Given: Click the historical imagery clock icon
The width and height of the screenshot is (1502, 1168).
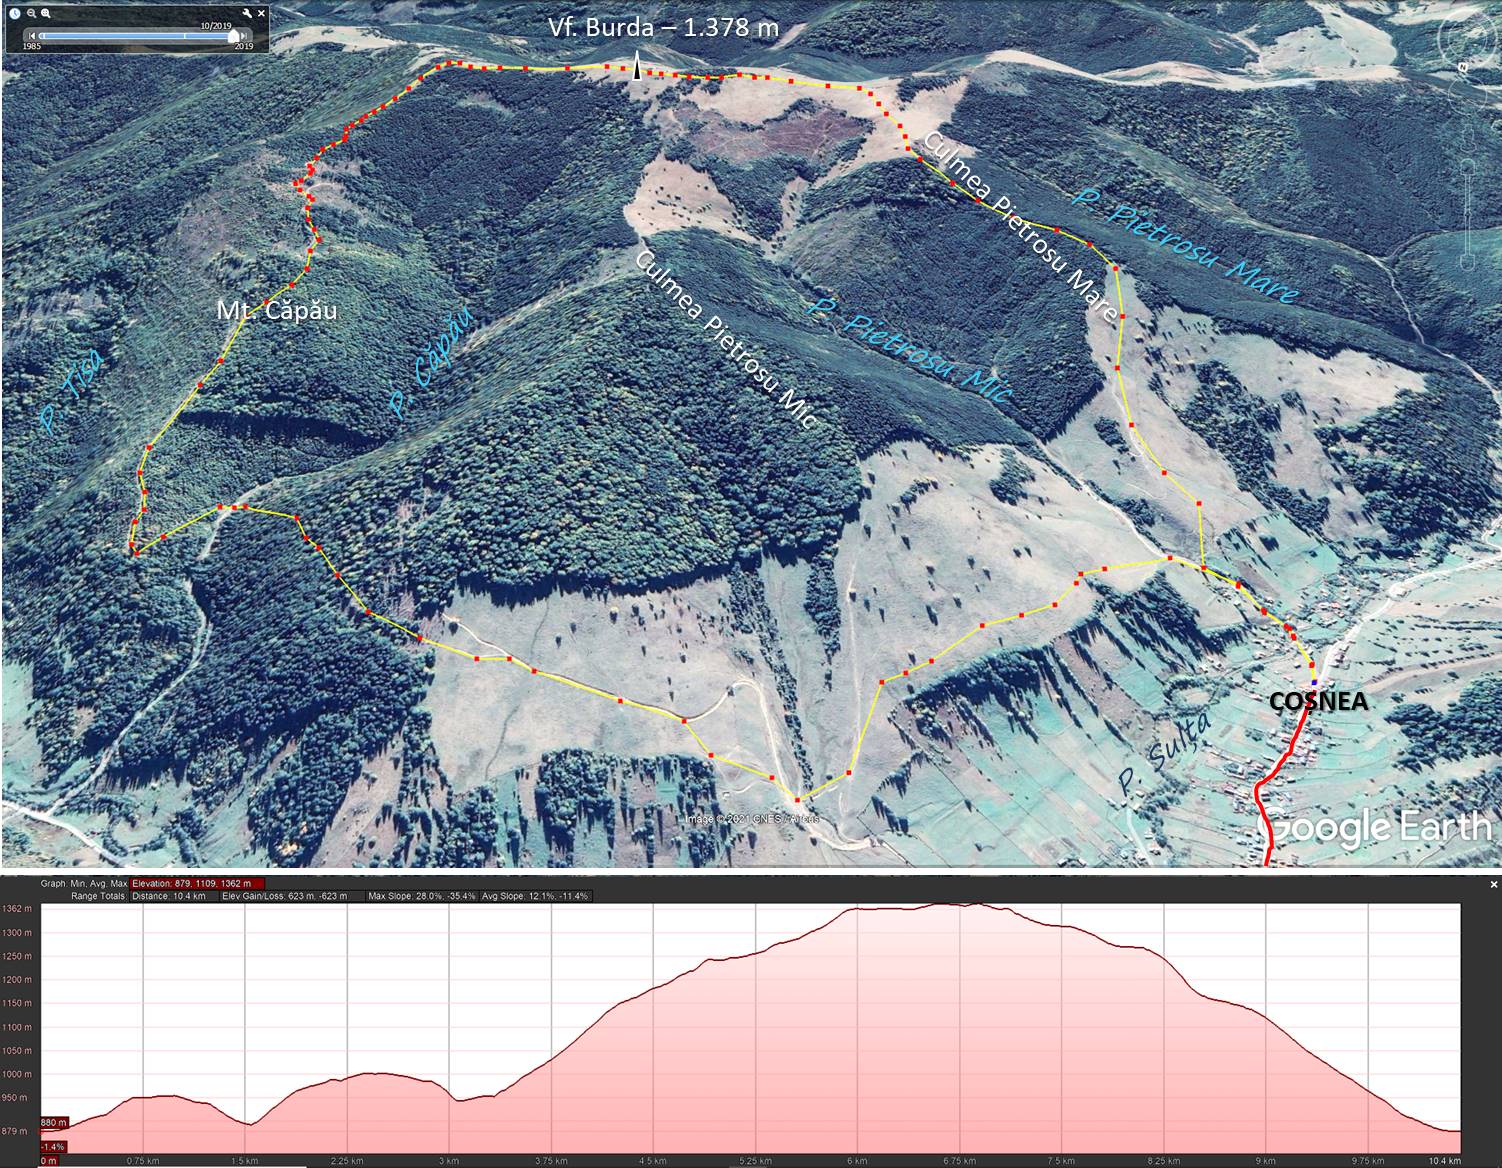Looking at the screenshot, I should pyautogui.click(x=15, y=14).
